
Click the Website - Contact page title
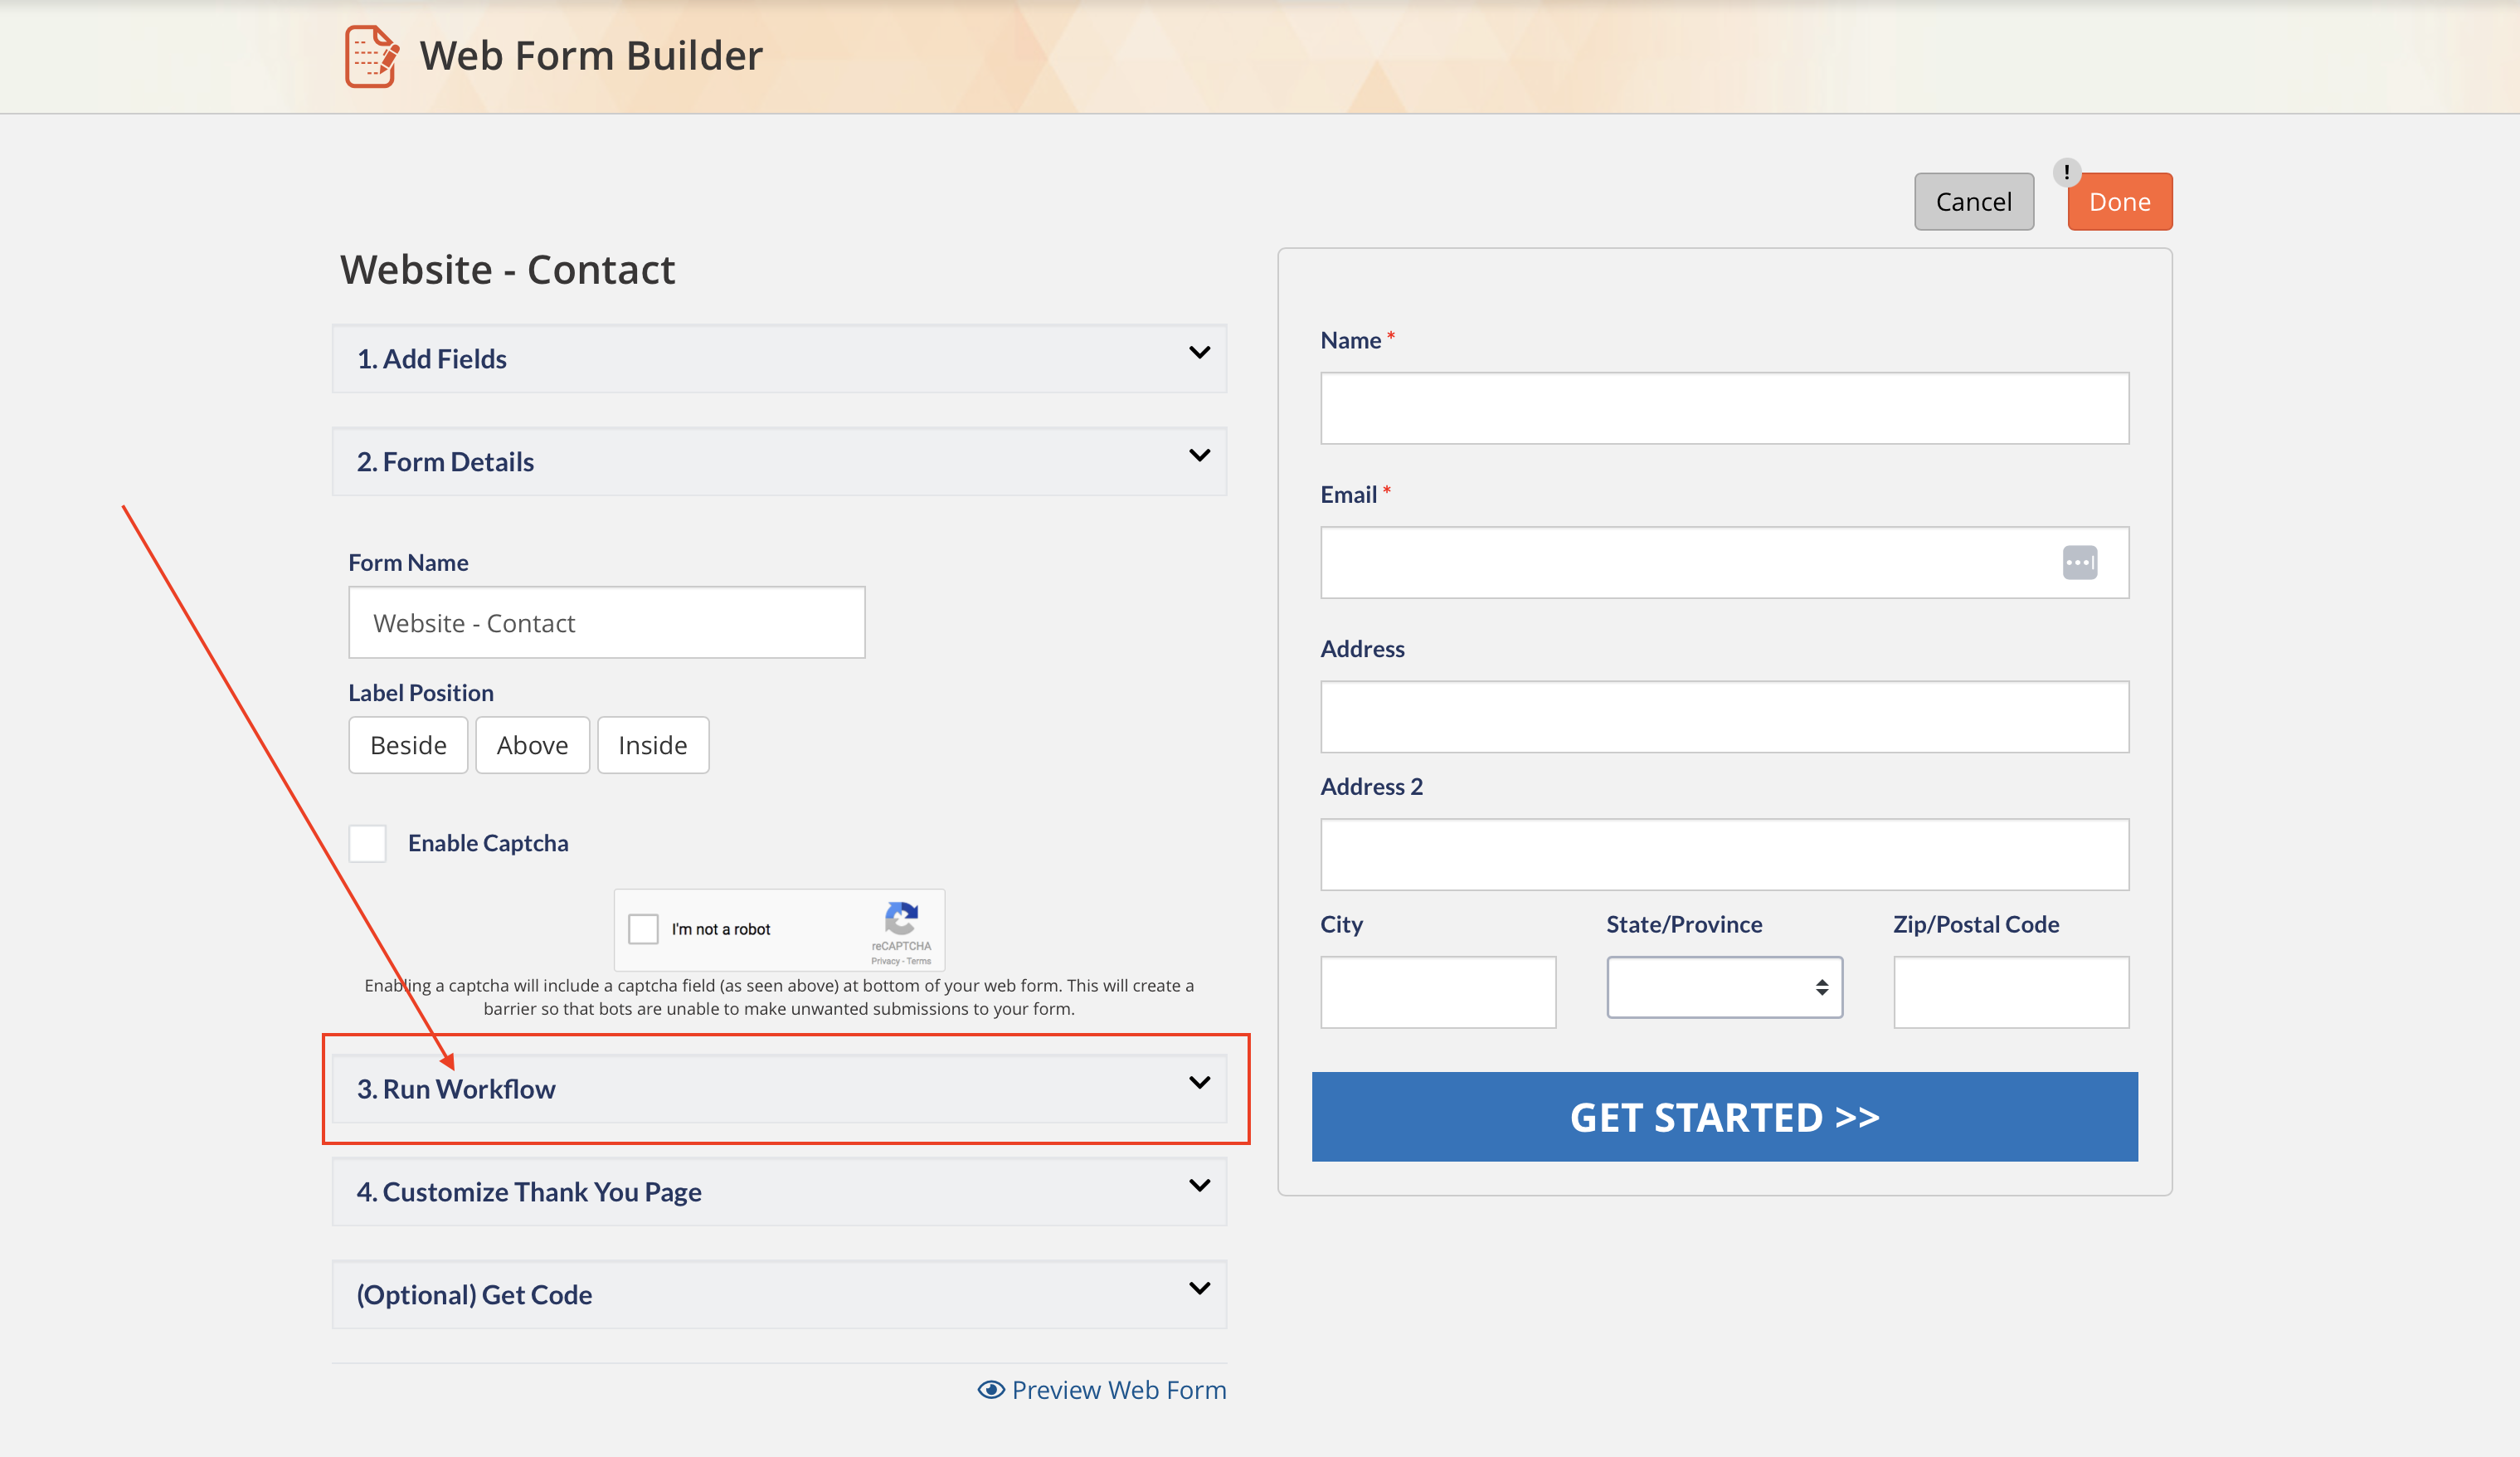(508, 270)
